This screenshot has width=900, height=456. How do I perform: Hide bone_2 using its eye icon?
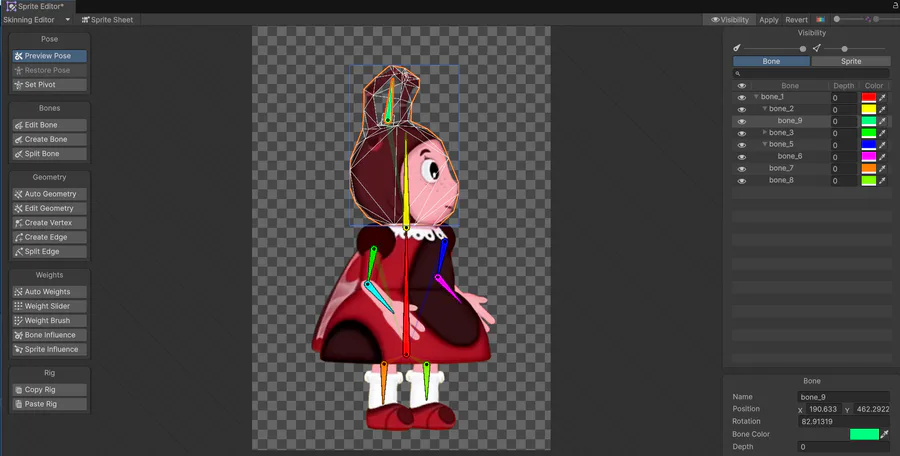coord(742,109)
